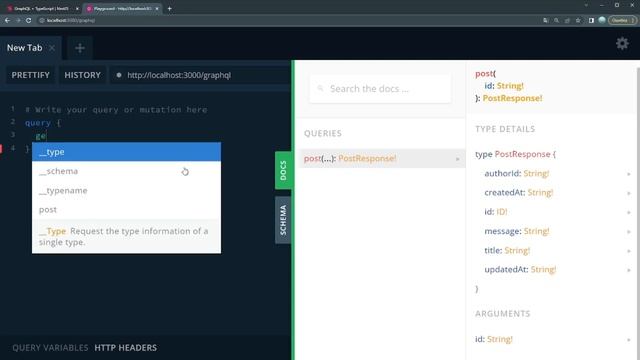Screen dimensions: 640x360
Task: Select the post query entry in docs
Action: pos(381,158)
